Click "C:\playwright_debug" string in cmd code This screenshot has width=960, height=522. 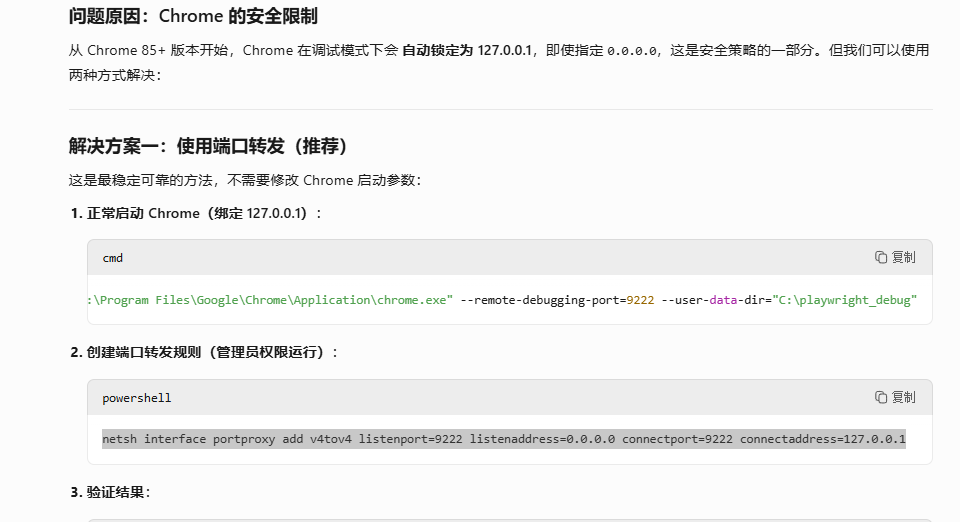(x=845, y=300)
